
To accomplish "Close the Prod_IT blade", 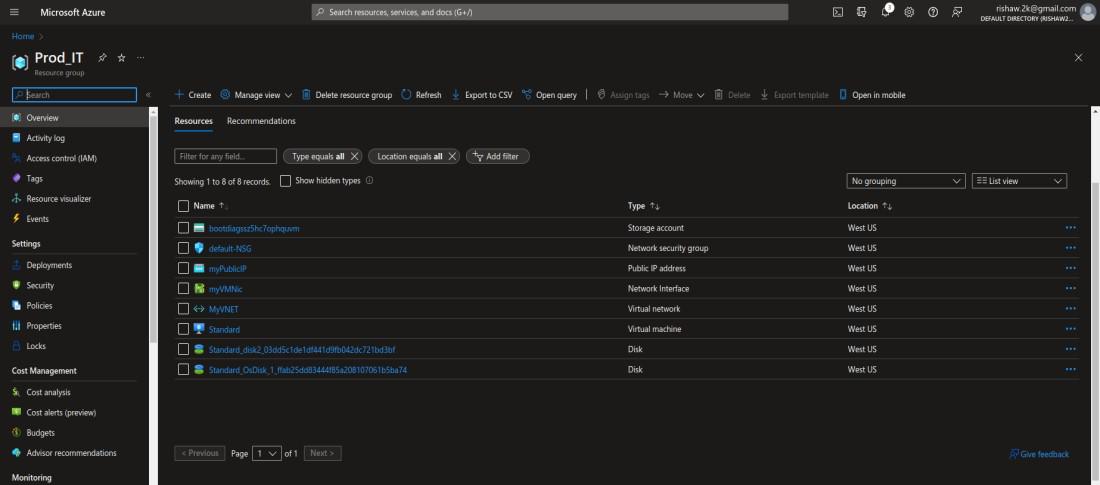I will click(1078, 58).
